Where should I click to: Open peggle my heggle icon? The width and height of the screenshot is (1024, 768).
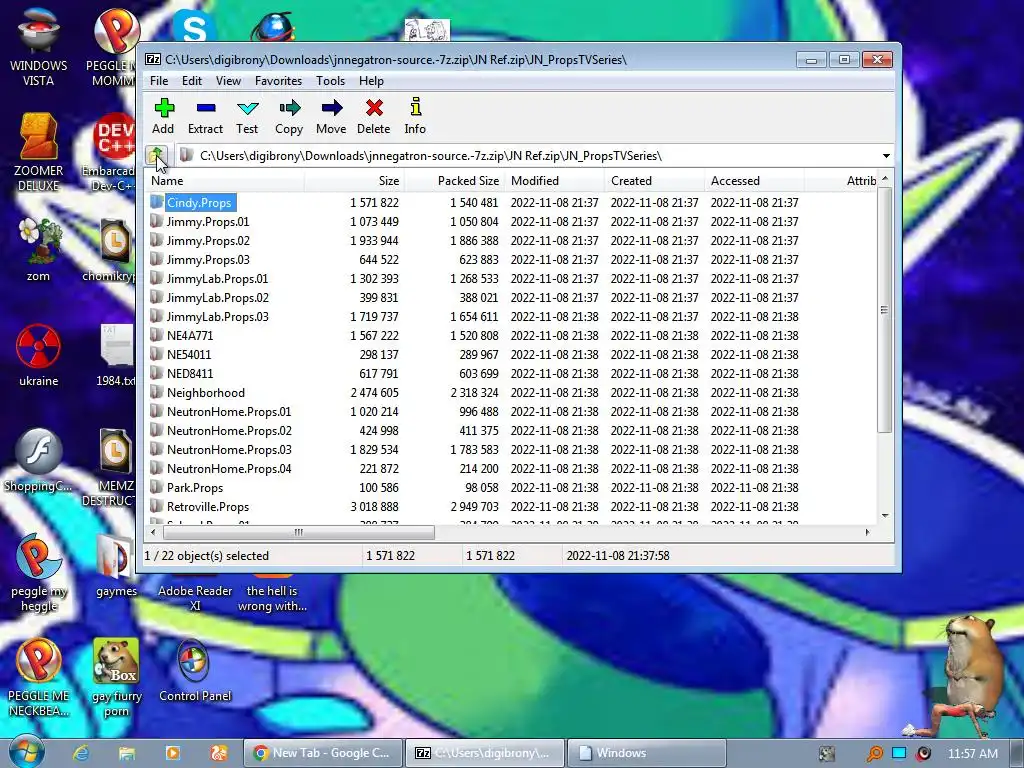pyautogui.click(x=38, y=572)
